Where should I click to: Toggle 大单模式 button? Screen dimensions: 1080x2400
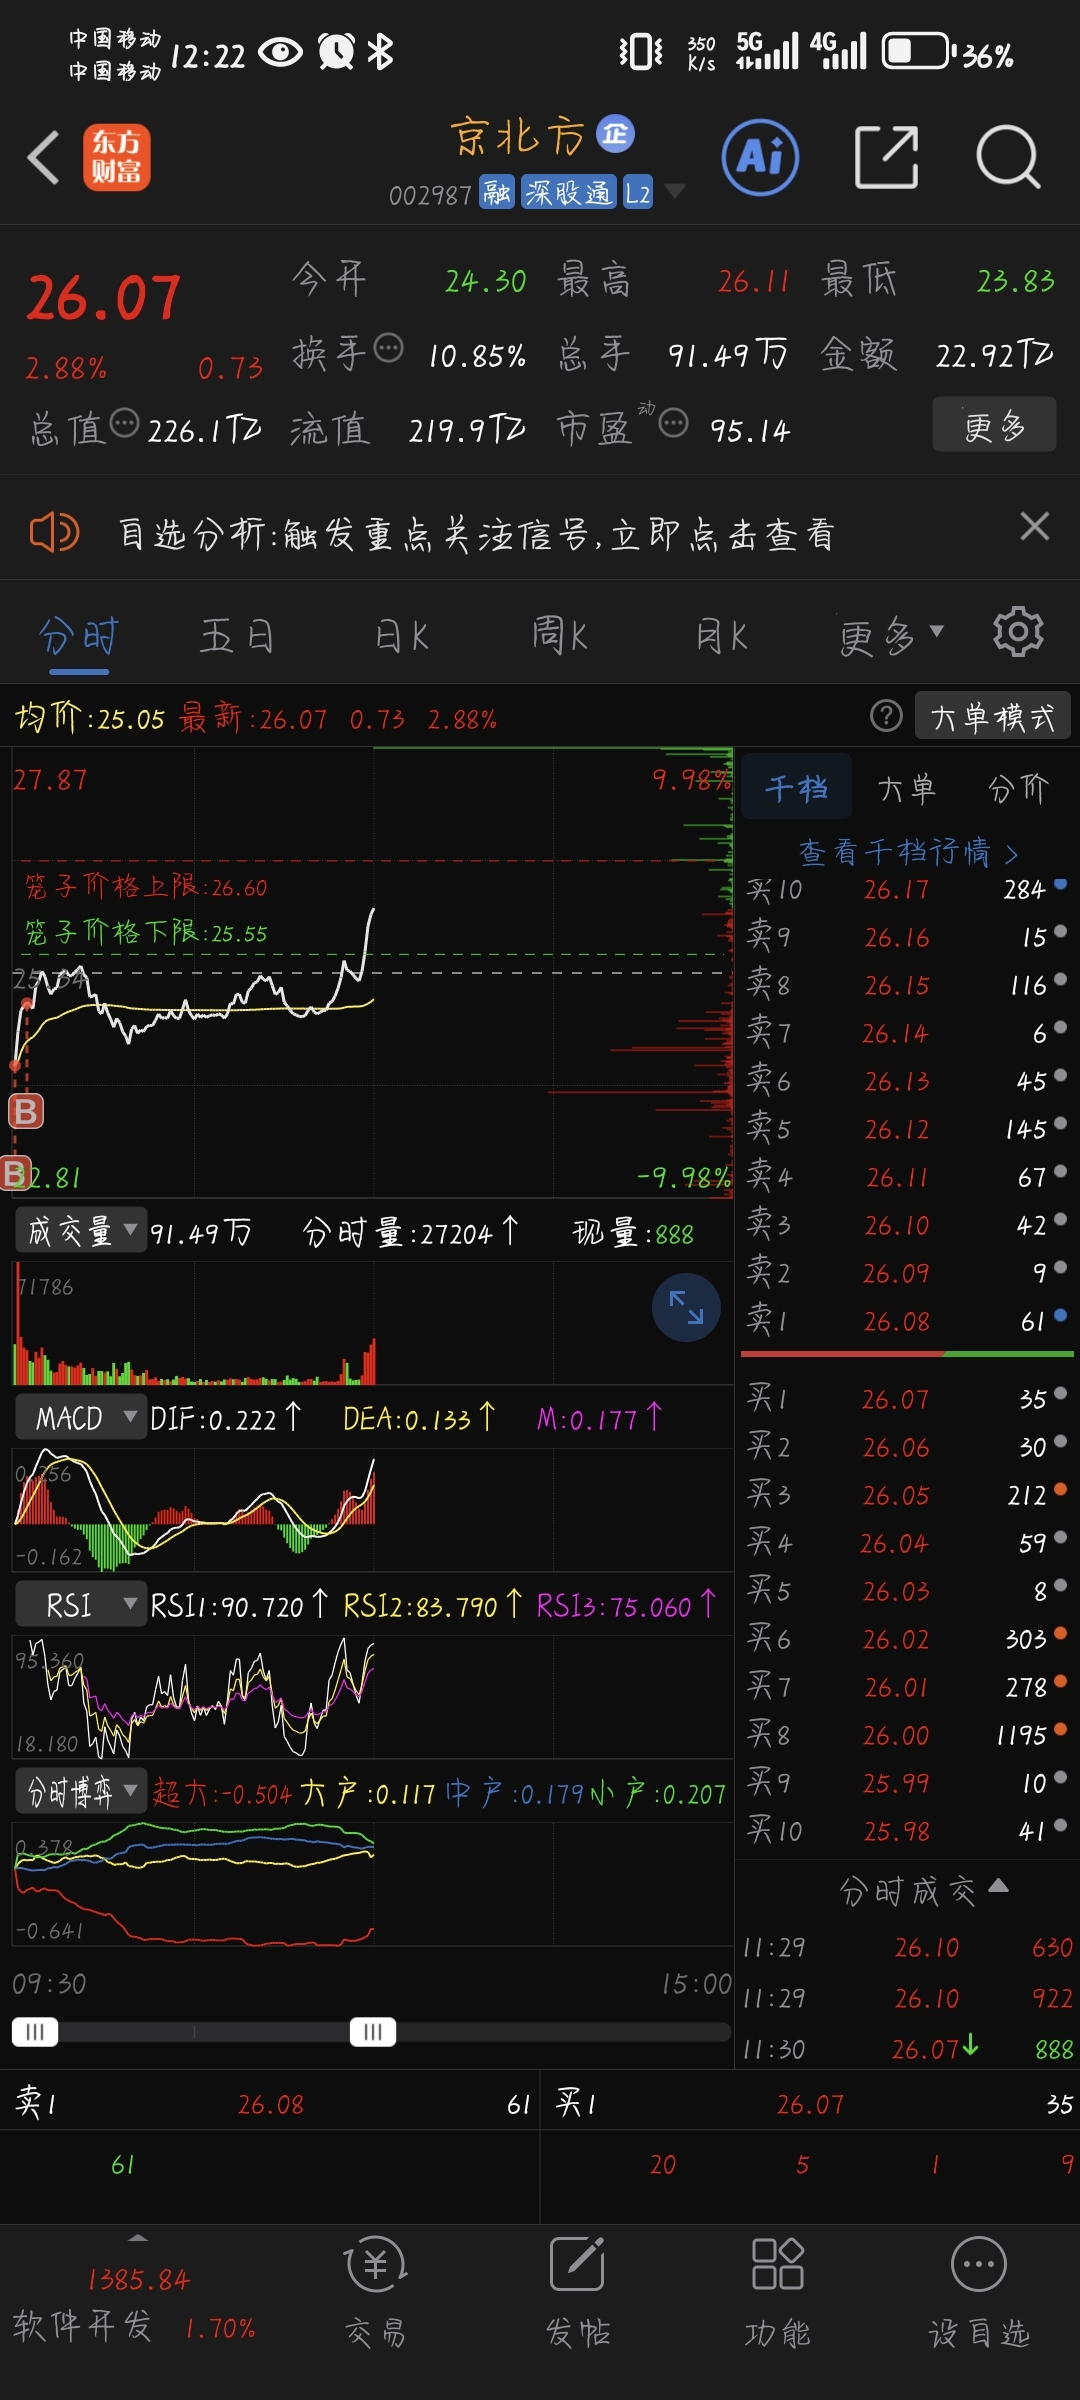click(x=992, y=716)
